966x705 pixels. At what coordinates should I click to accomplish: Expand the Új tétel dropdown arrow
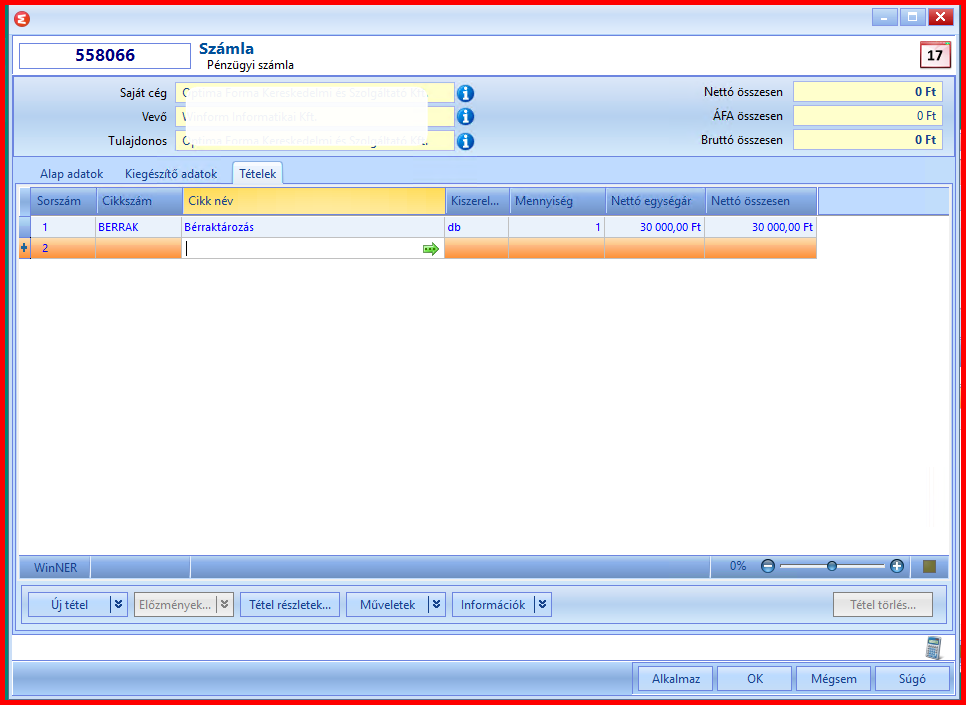119,605
